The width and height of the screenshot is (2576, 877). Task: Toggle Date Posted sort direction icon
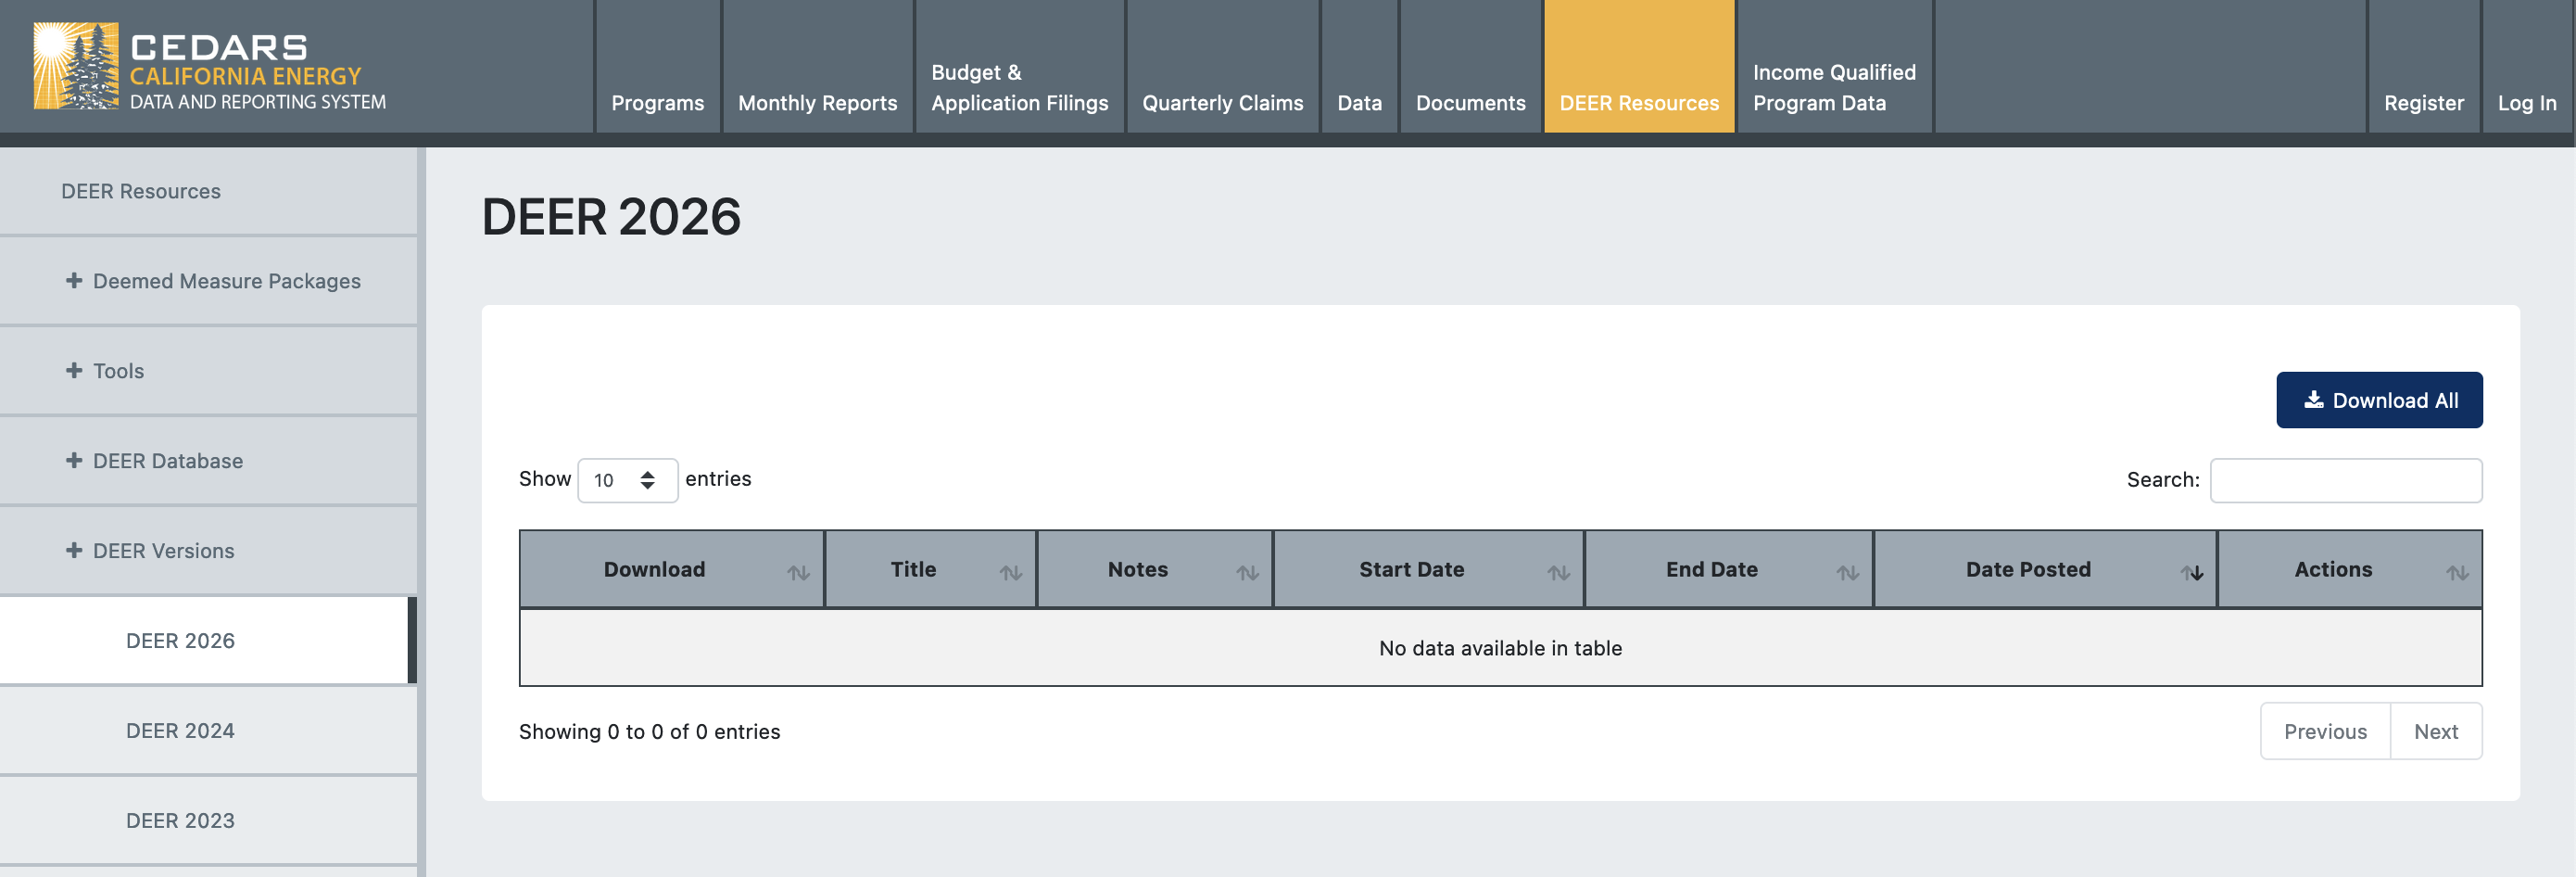(x=2191, y=572)
